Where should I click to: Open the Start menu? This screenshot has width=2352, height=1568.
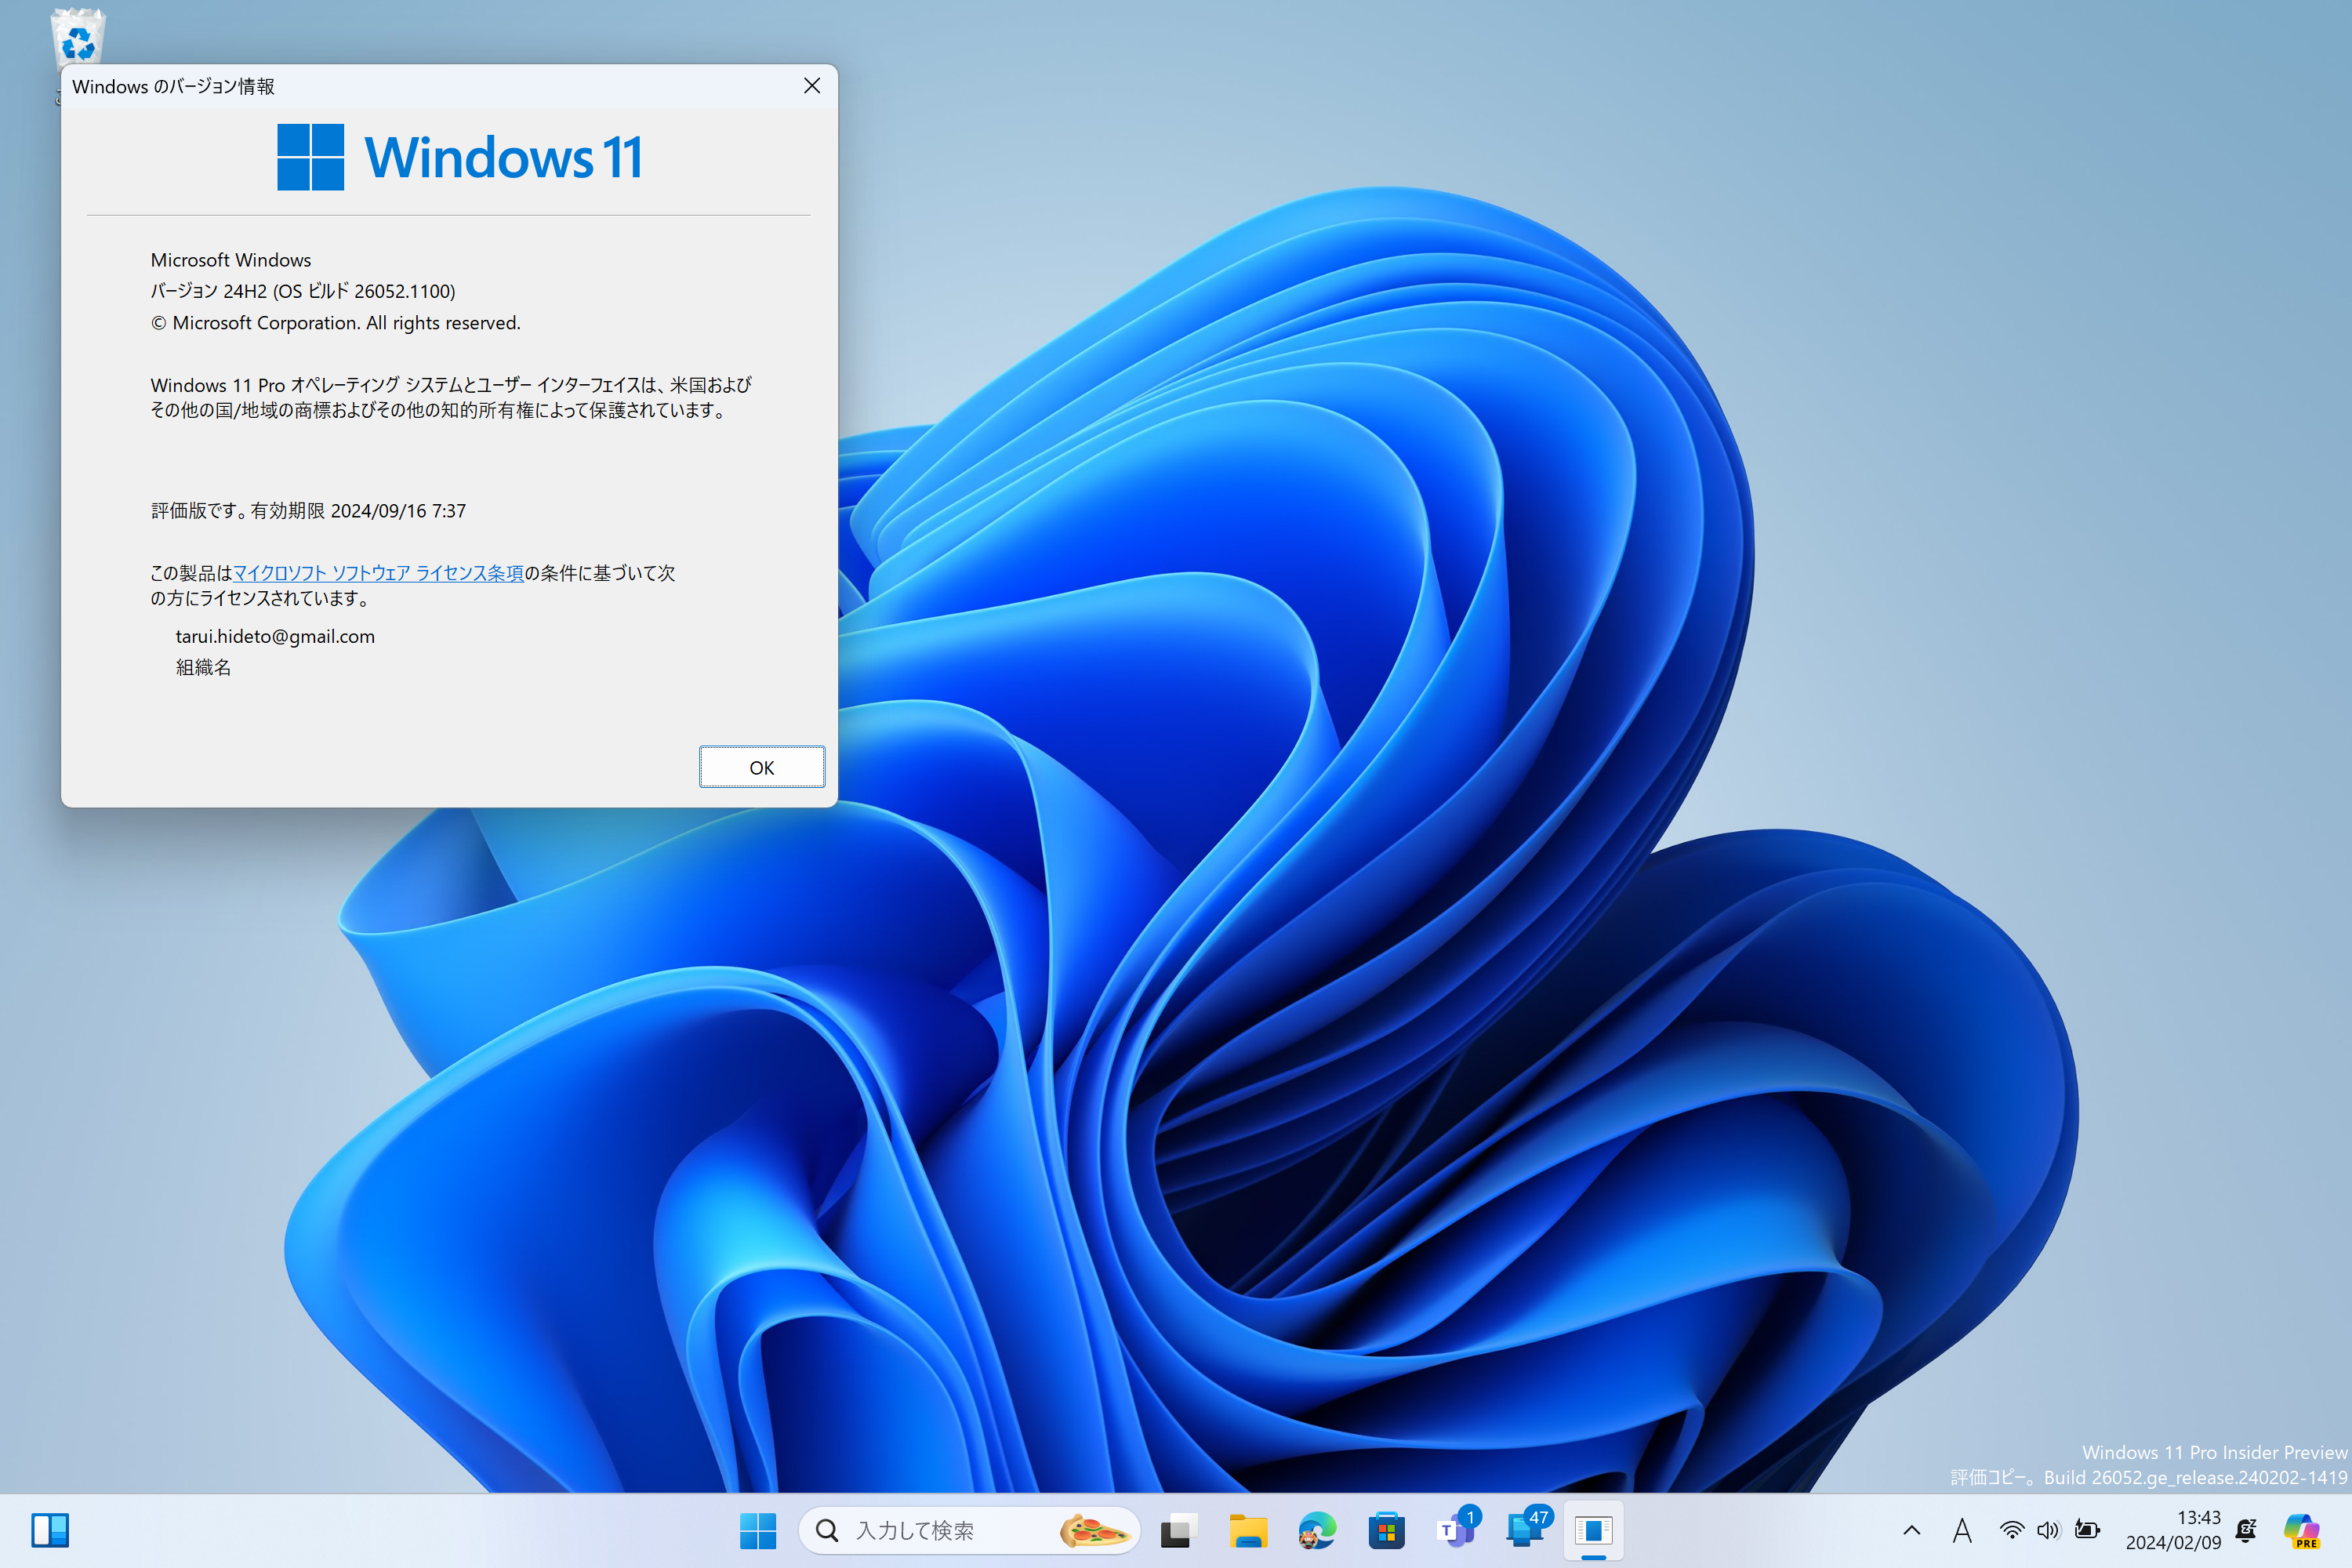760,1530
